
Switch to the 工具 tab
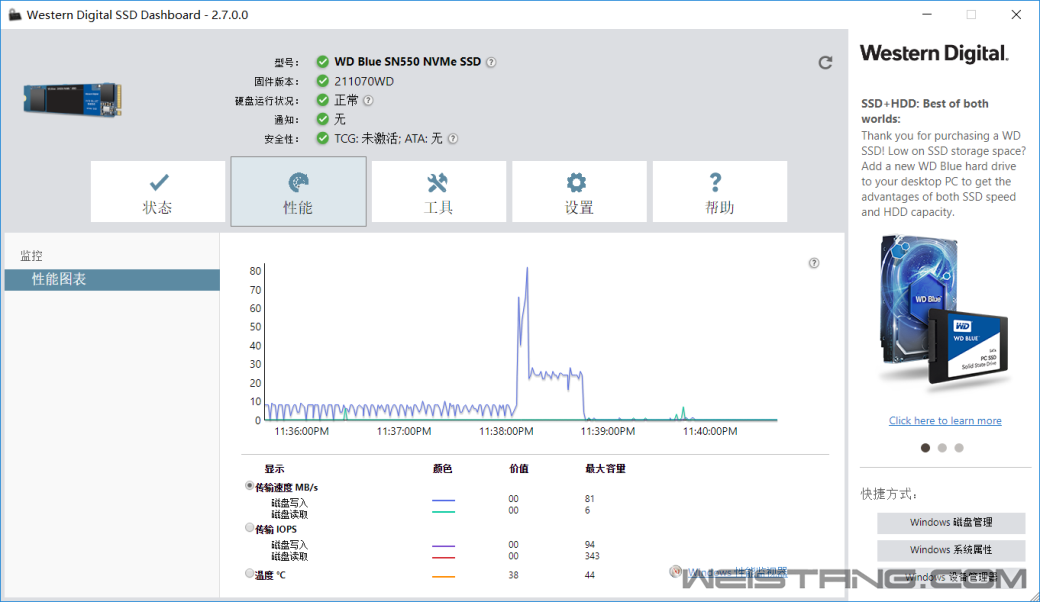point(438,192)
